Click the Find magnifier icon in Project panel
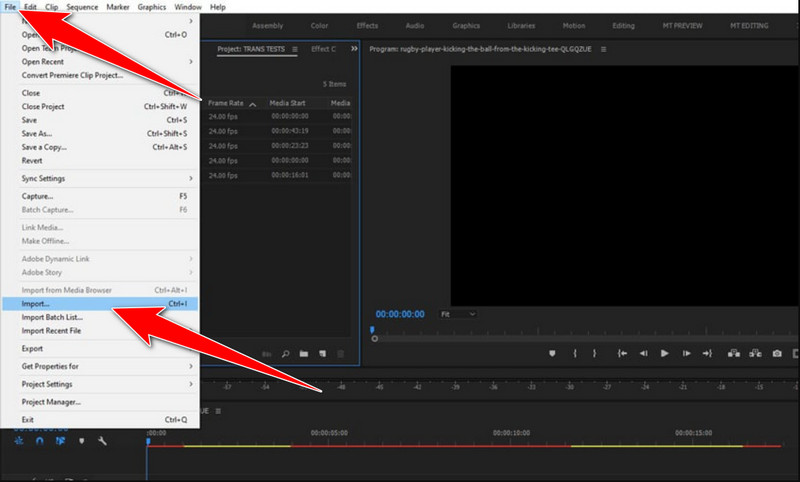Screen dimensions: 800x482 pyautogui.click(x=286, y=353)
